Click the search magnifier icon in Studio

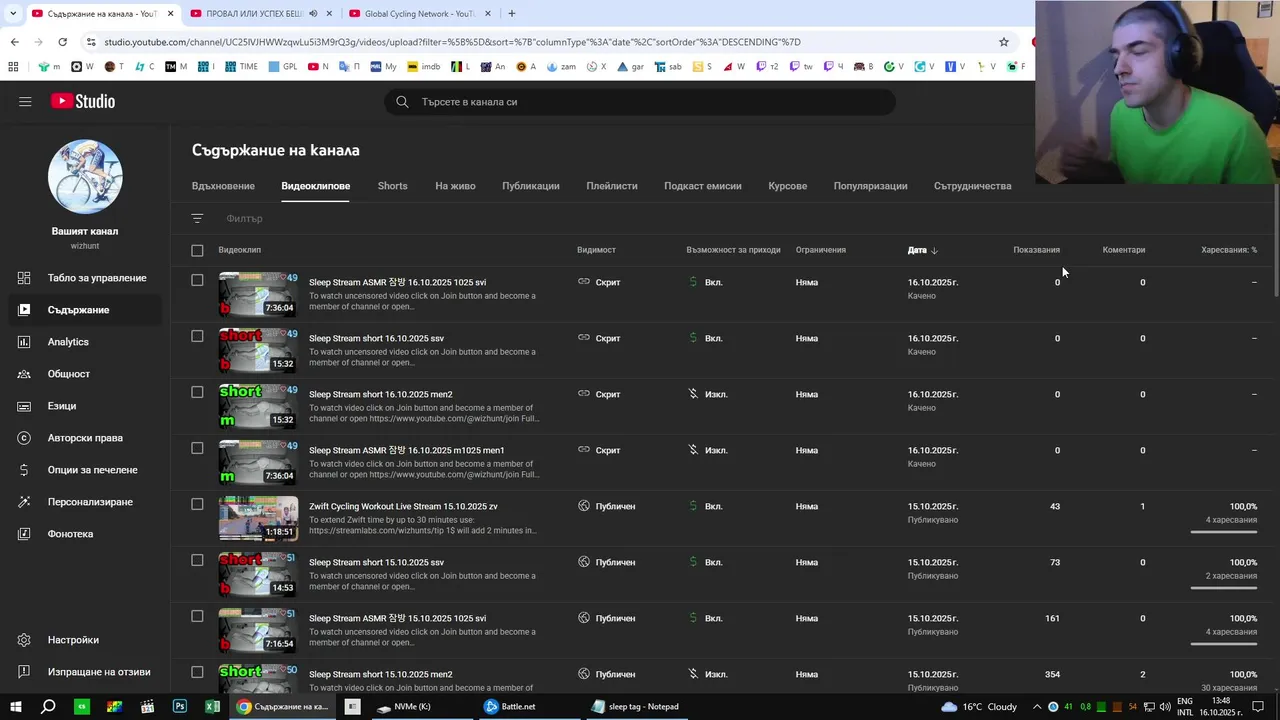pyautogui.click(x=402, y=102)
